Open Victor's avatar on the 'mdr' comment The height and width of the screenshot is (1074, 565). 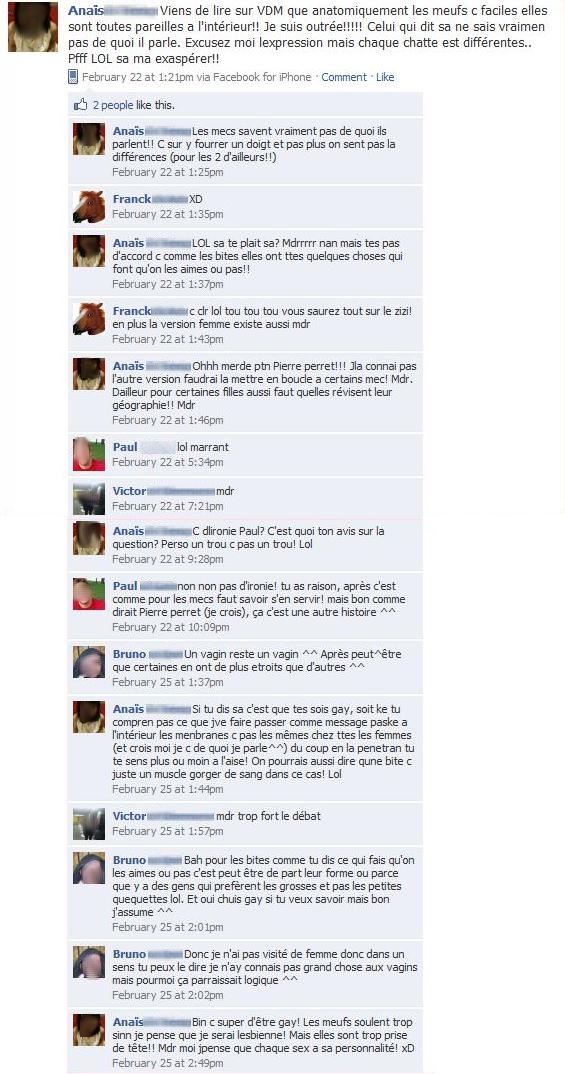[89, 499]
